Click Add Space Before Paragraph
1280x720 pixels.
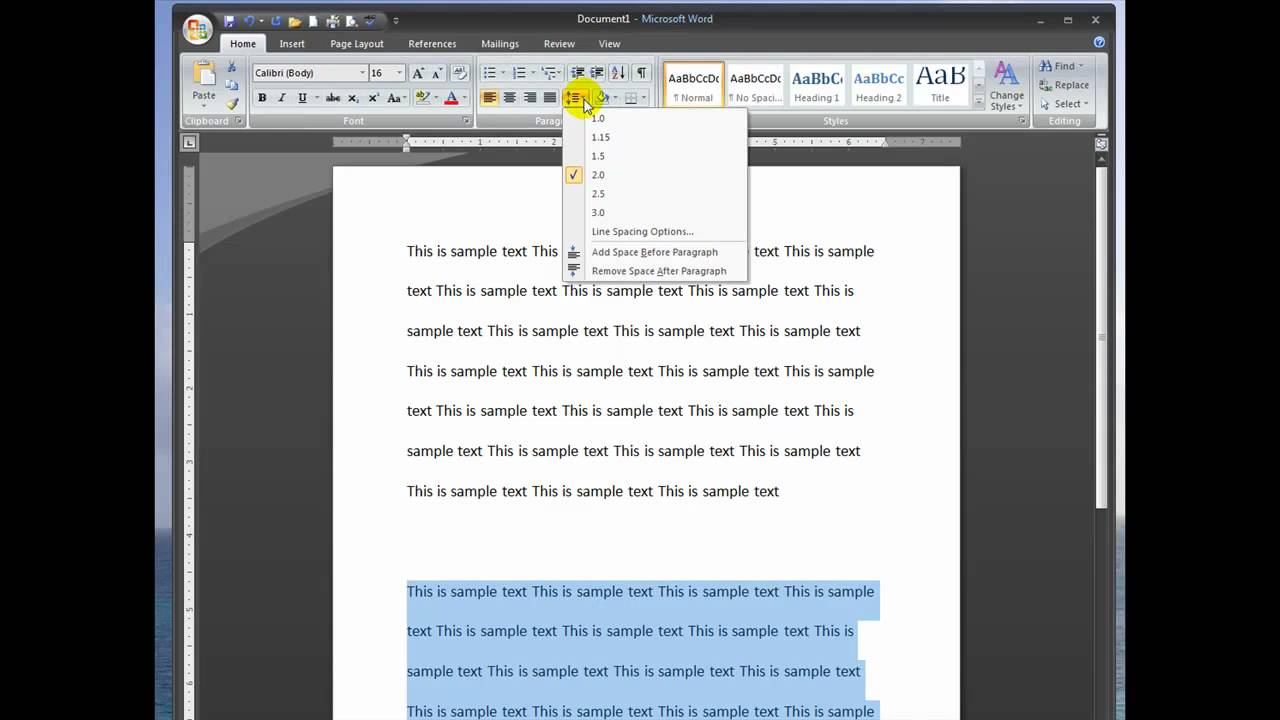coord(655,252)
